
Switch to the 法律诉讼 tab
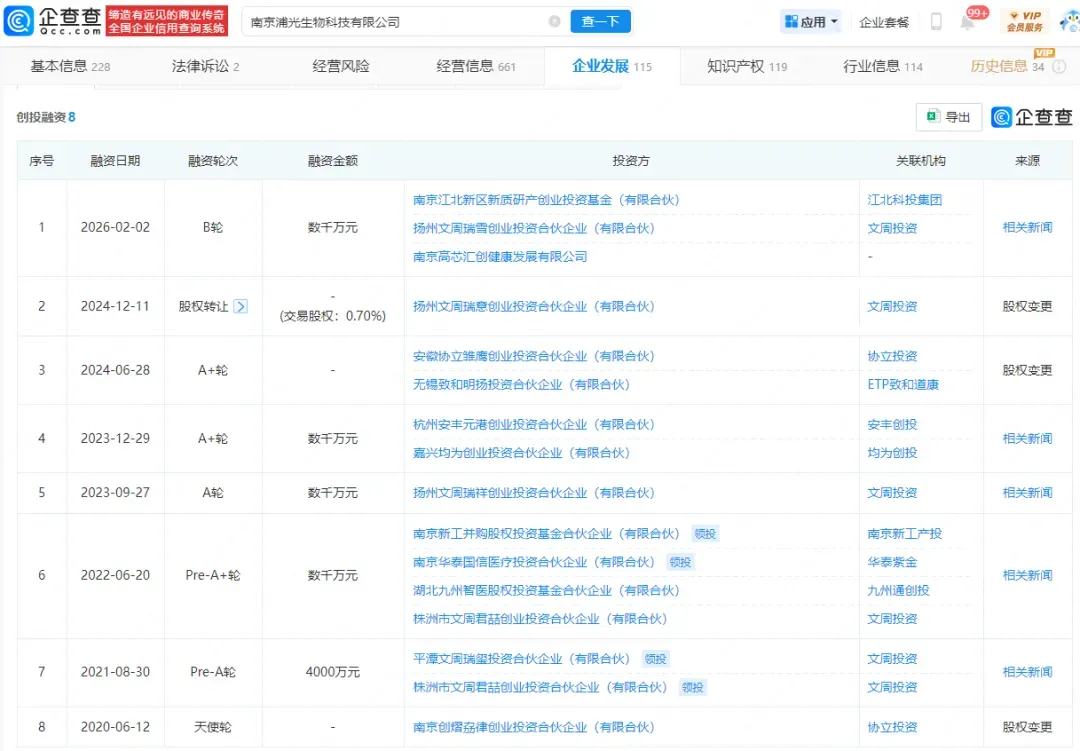pos(205,67)
